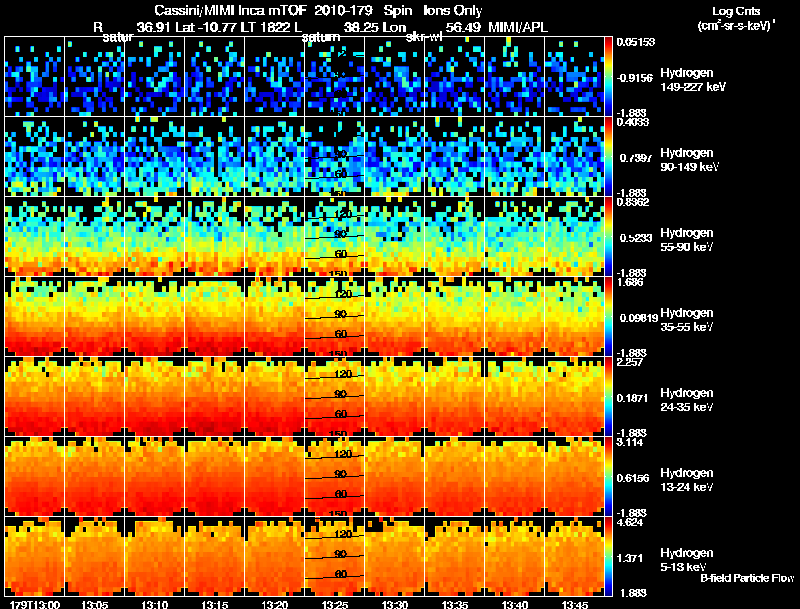Click the '13:15' time axis label
Image resolution: width=800 pixels, height=609 pixels.
tap(214, 605)
